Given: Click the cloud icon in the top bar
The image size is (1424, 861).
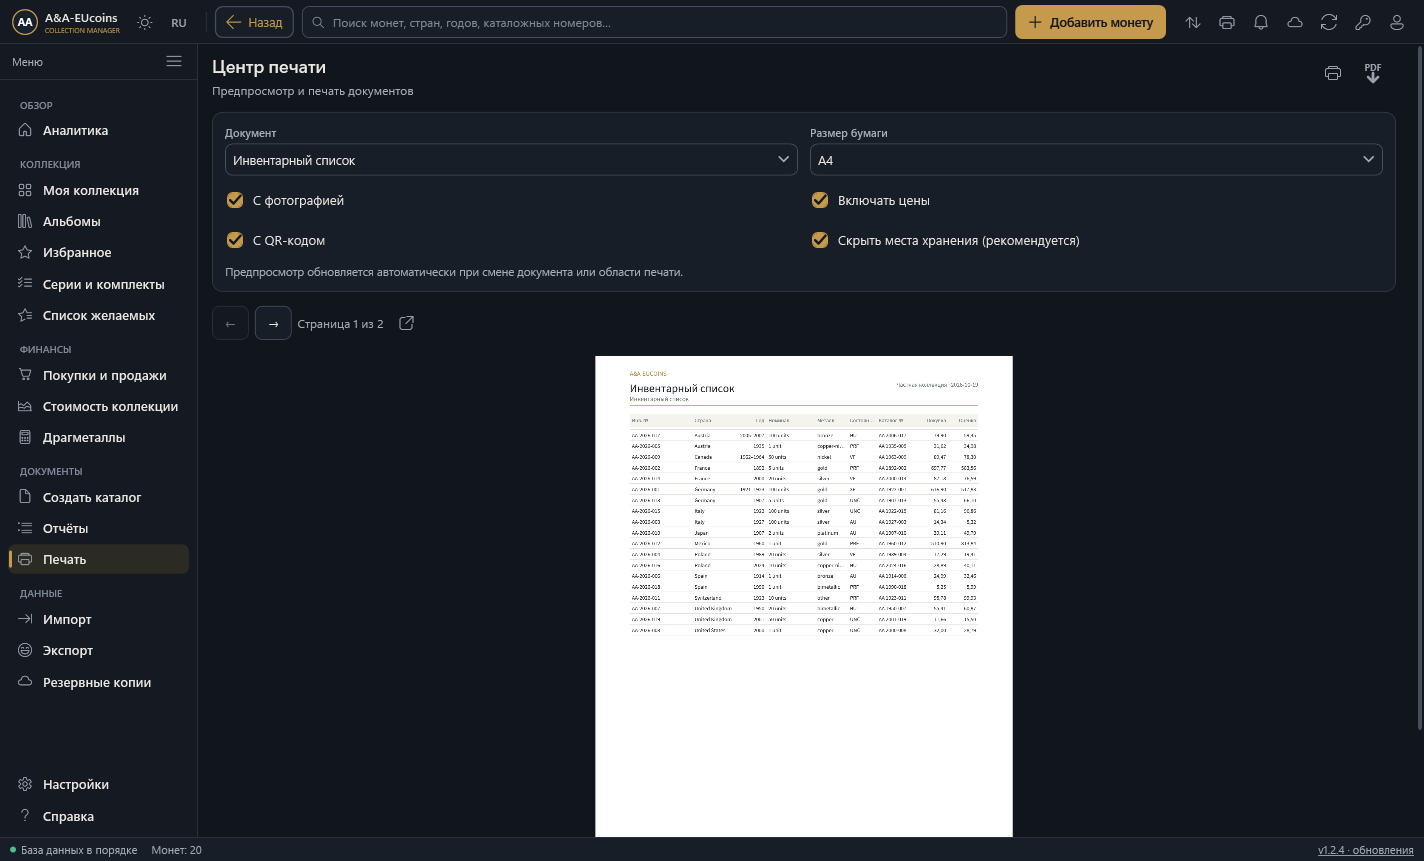Looking at the screenshot, I should click(1295, 22).
